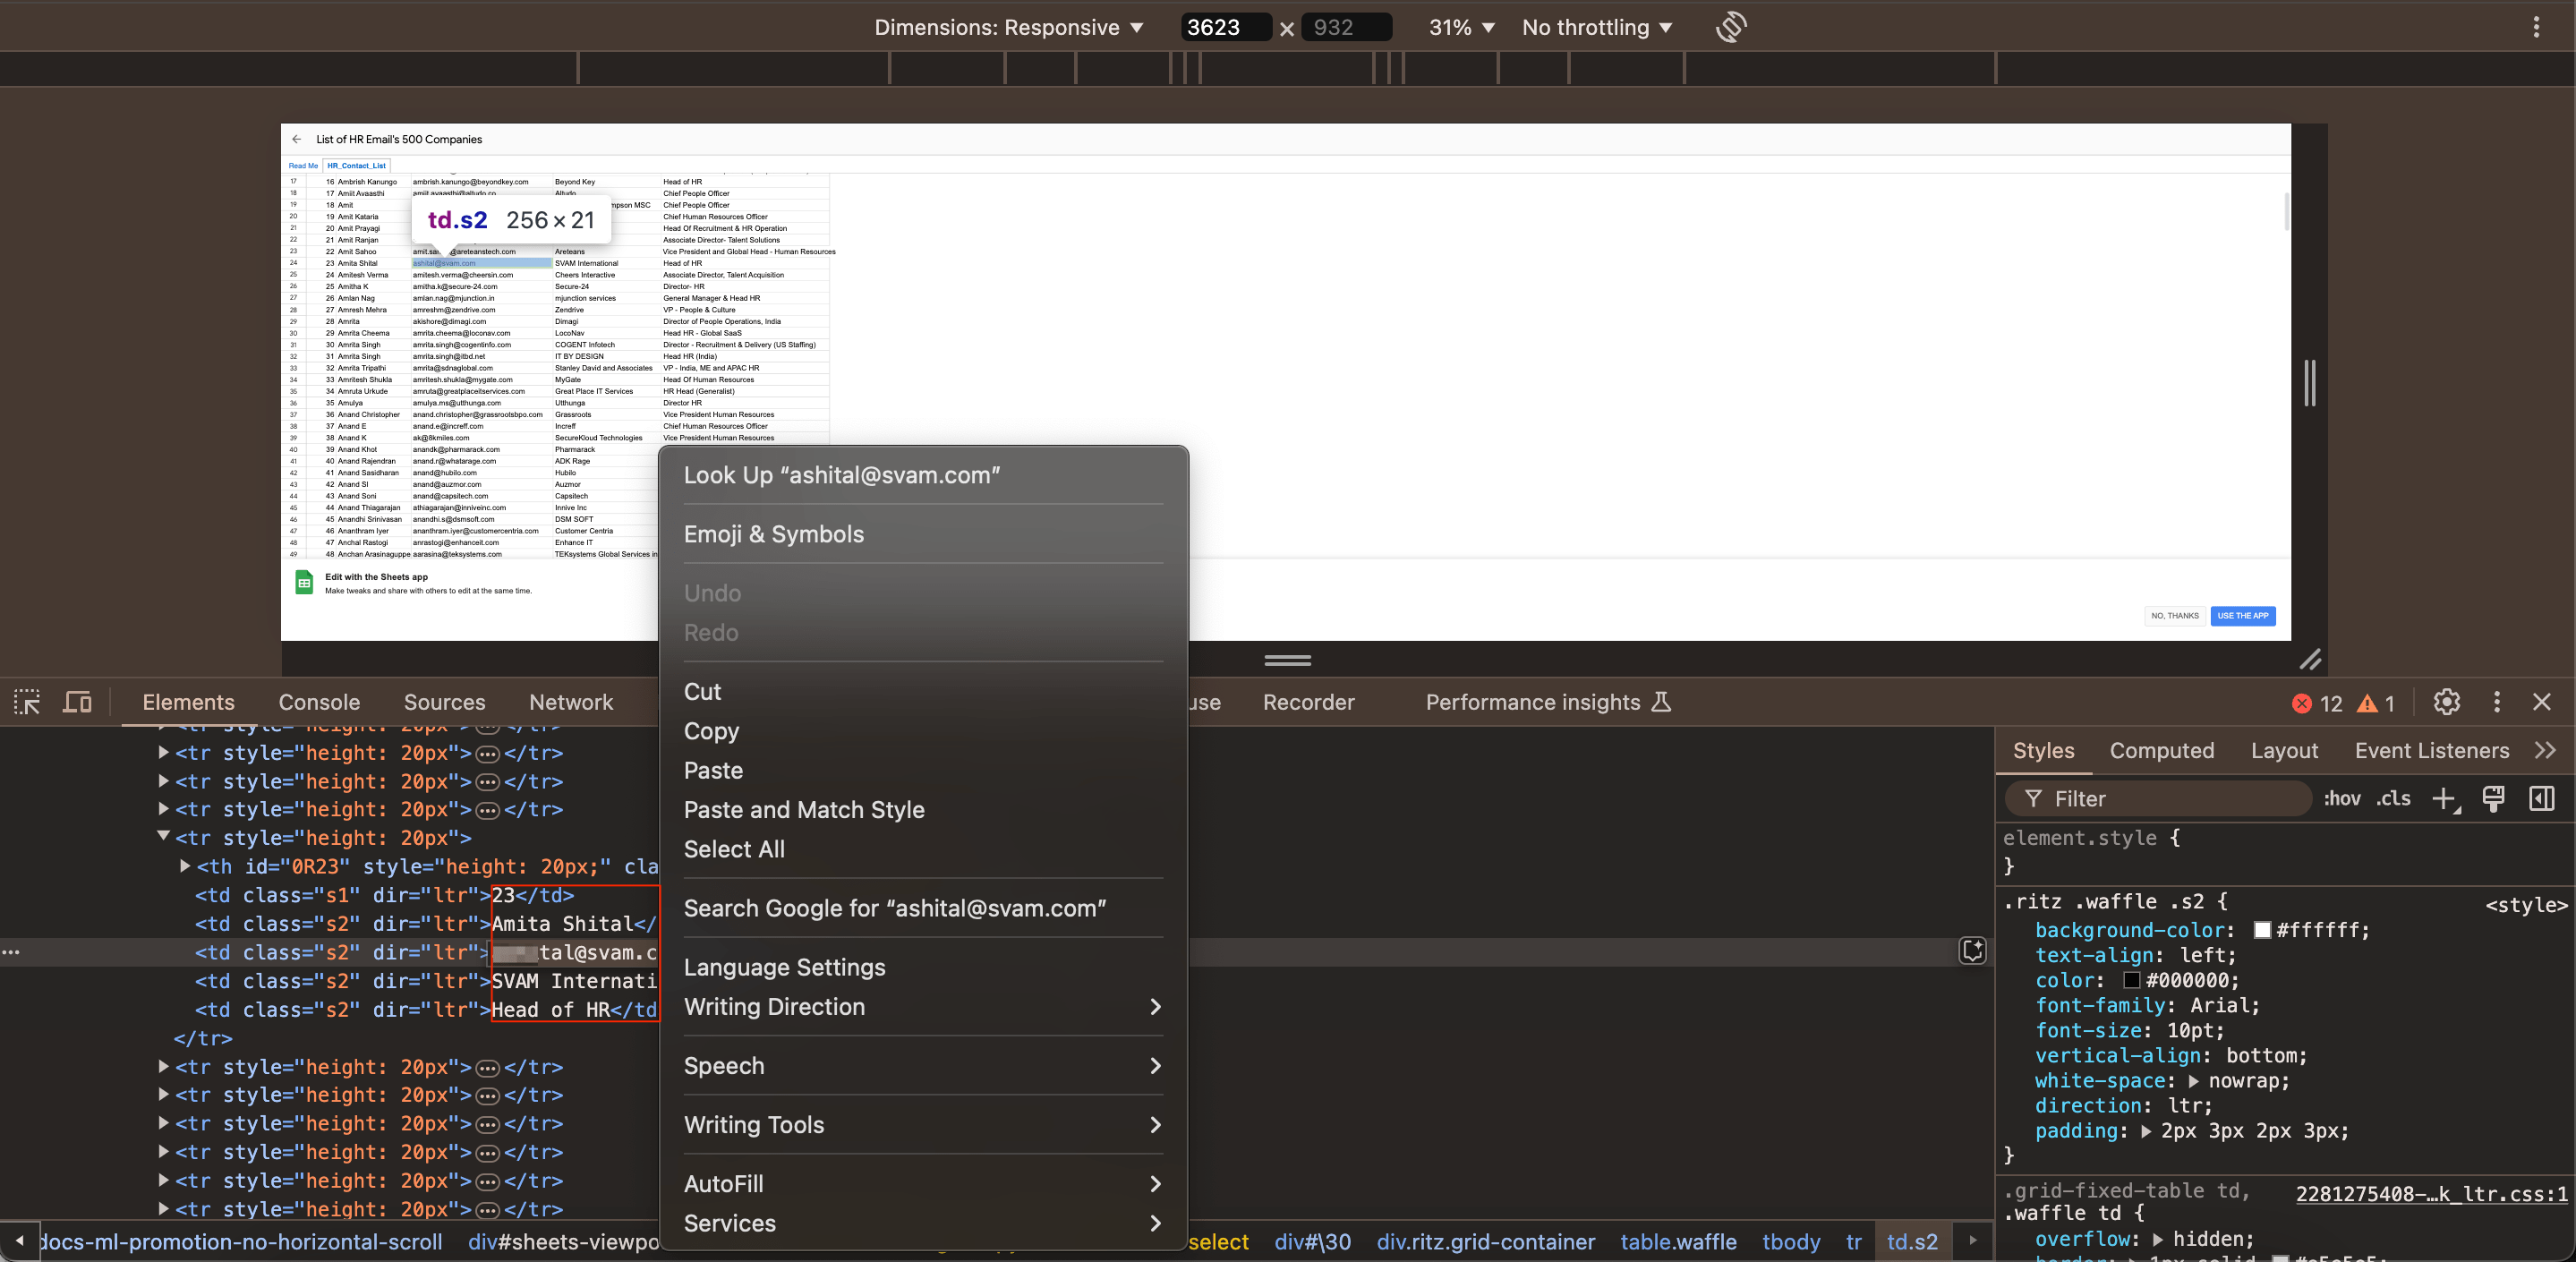The width and height of the screenshot is (2576, 1262).
Task: Choose Copy from the context menu
Action: click(x=711, y=731)
